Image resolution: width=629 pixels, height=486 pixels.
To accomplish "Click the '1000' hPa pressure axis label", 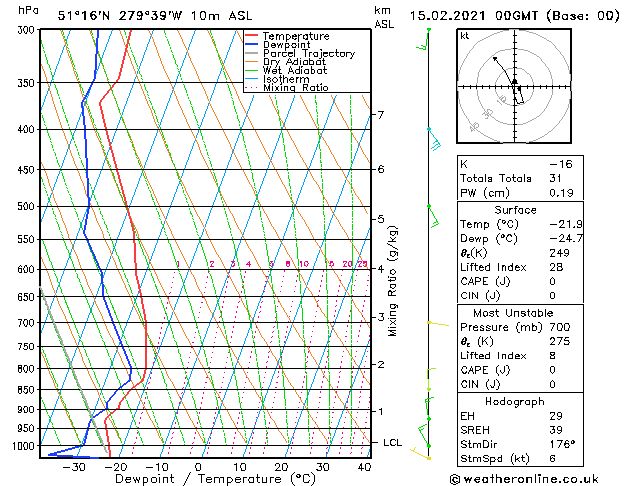I will coord(26,446).
